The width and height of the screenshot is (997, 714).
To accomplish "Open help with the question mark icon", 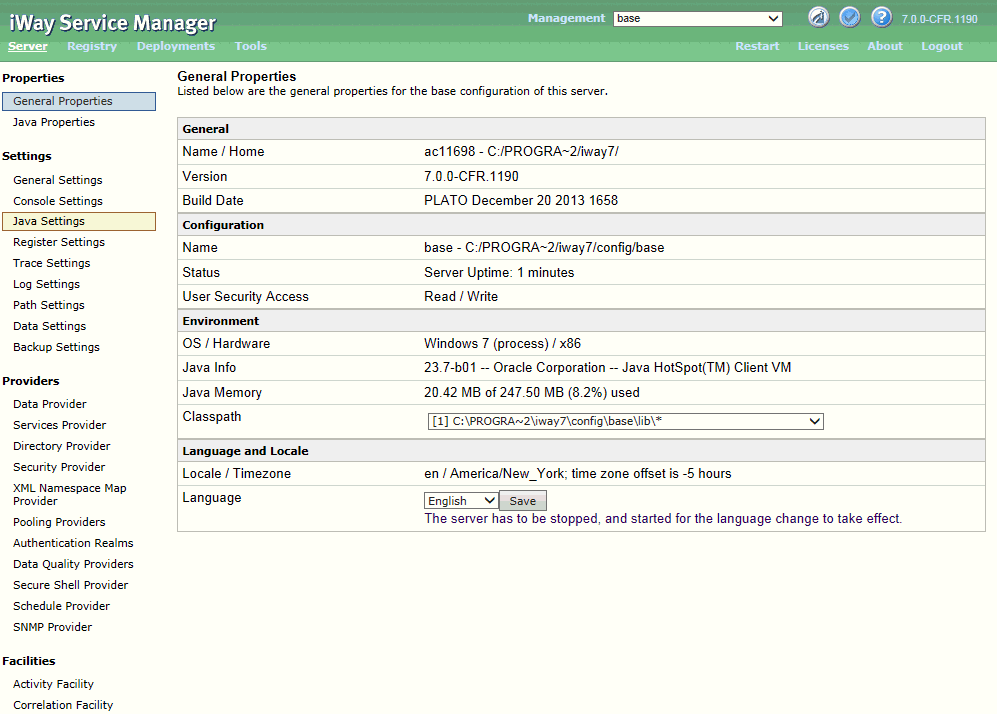I will [881, 17].
